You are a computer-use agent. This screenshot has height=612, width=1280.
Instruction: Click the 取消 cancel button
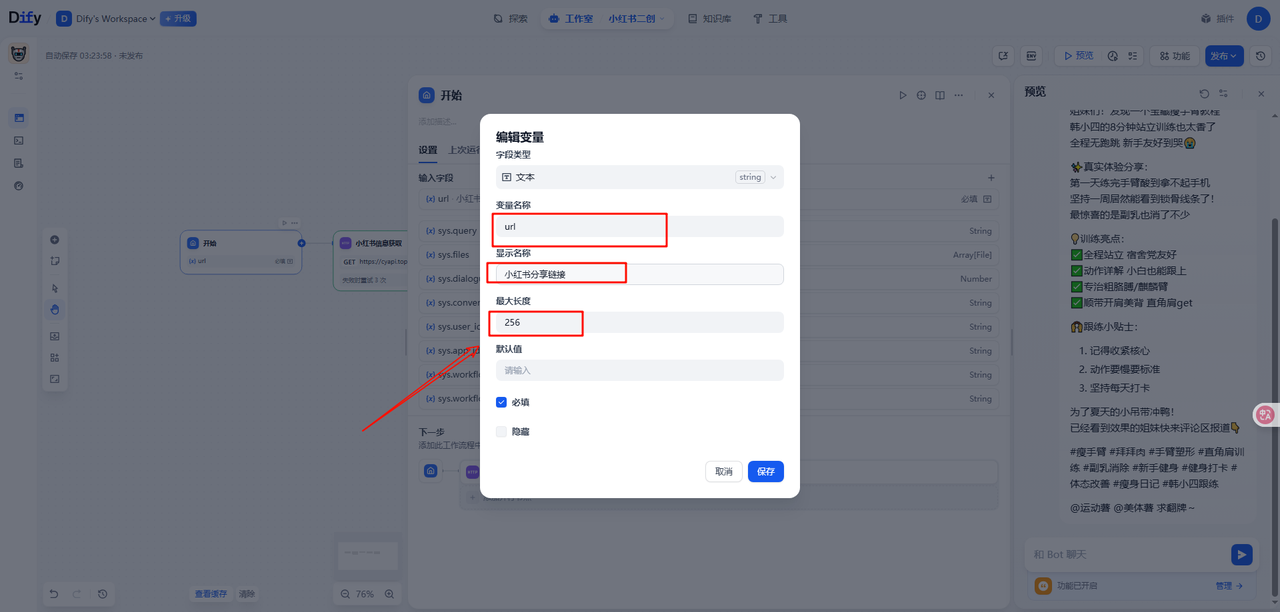(723, 471)
